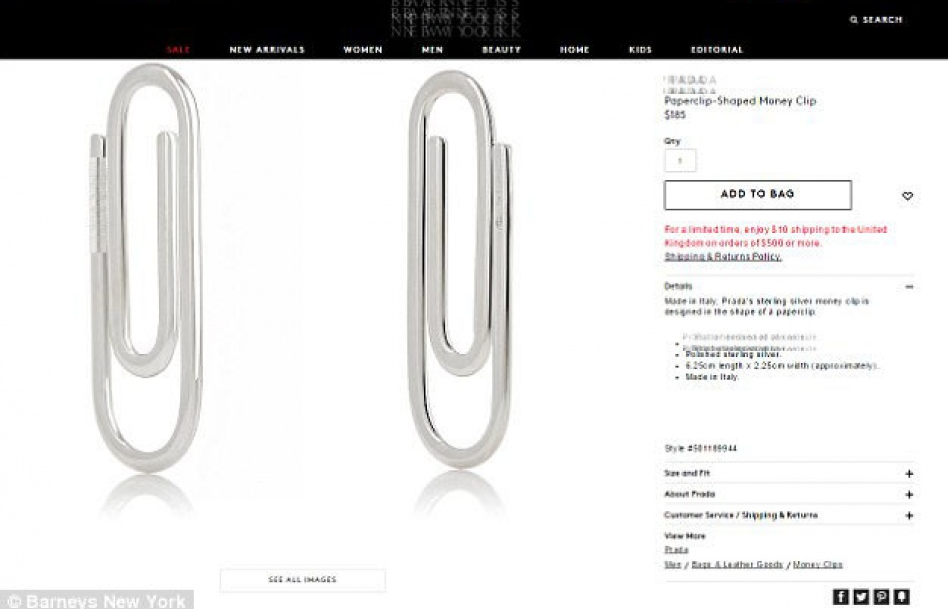Open the Sale menu item

pos(178,50)
